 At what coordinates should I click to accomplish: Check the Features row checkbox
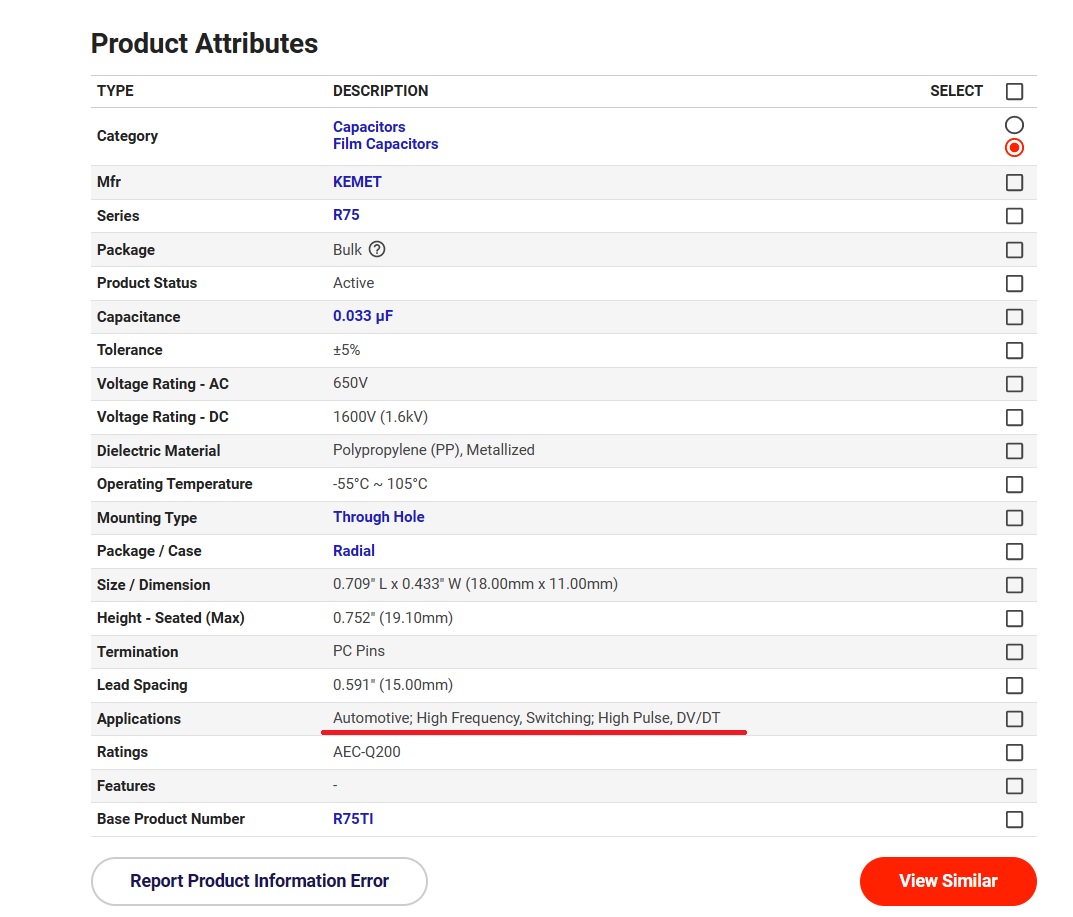point(1014,786)
